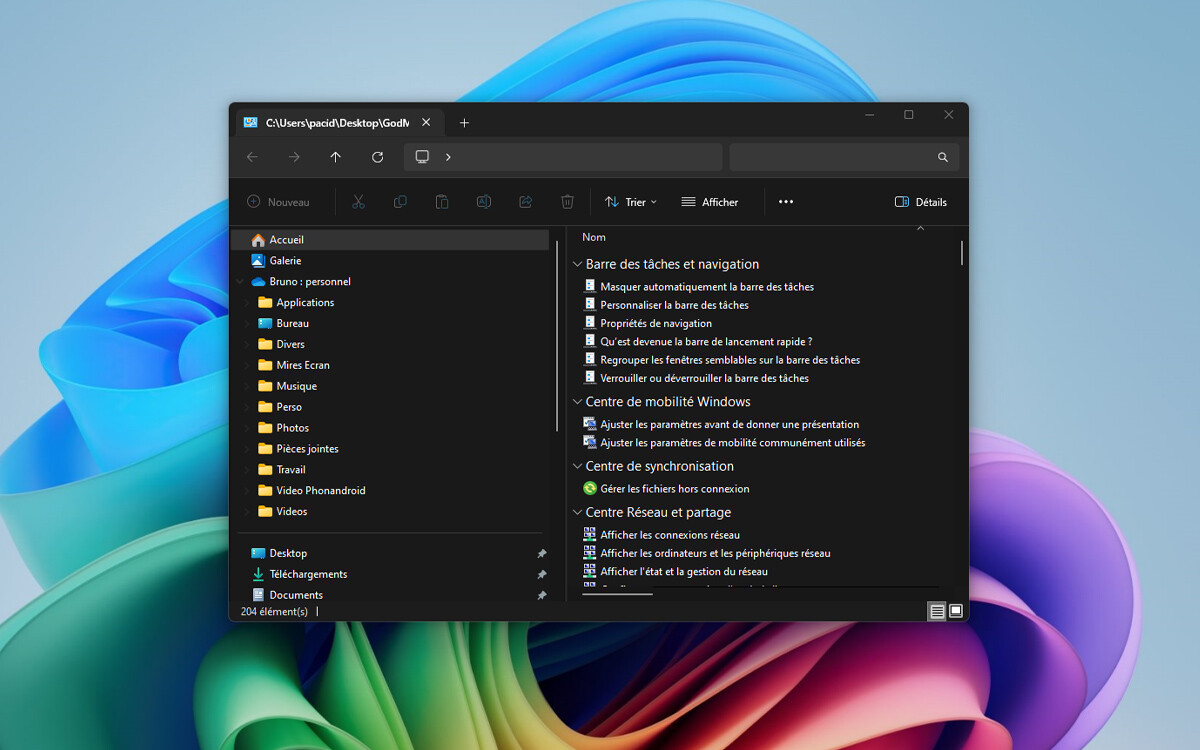Viewport: 1200px width, 750px height.
Task: Switch to details list view in status bar
Action: [937, 611]
